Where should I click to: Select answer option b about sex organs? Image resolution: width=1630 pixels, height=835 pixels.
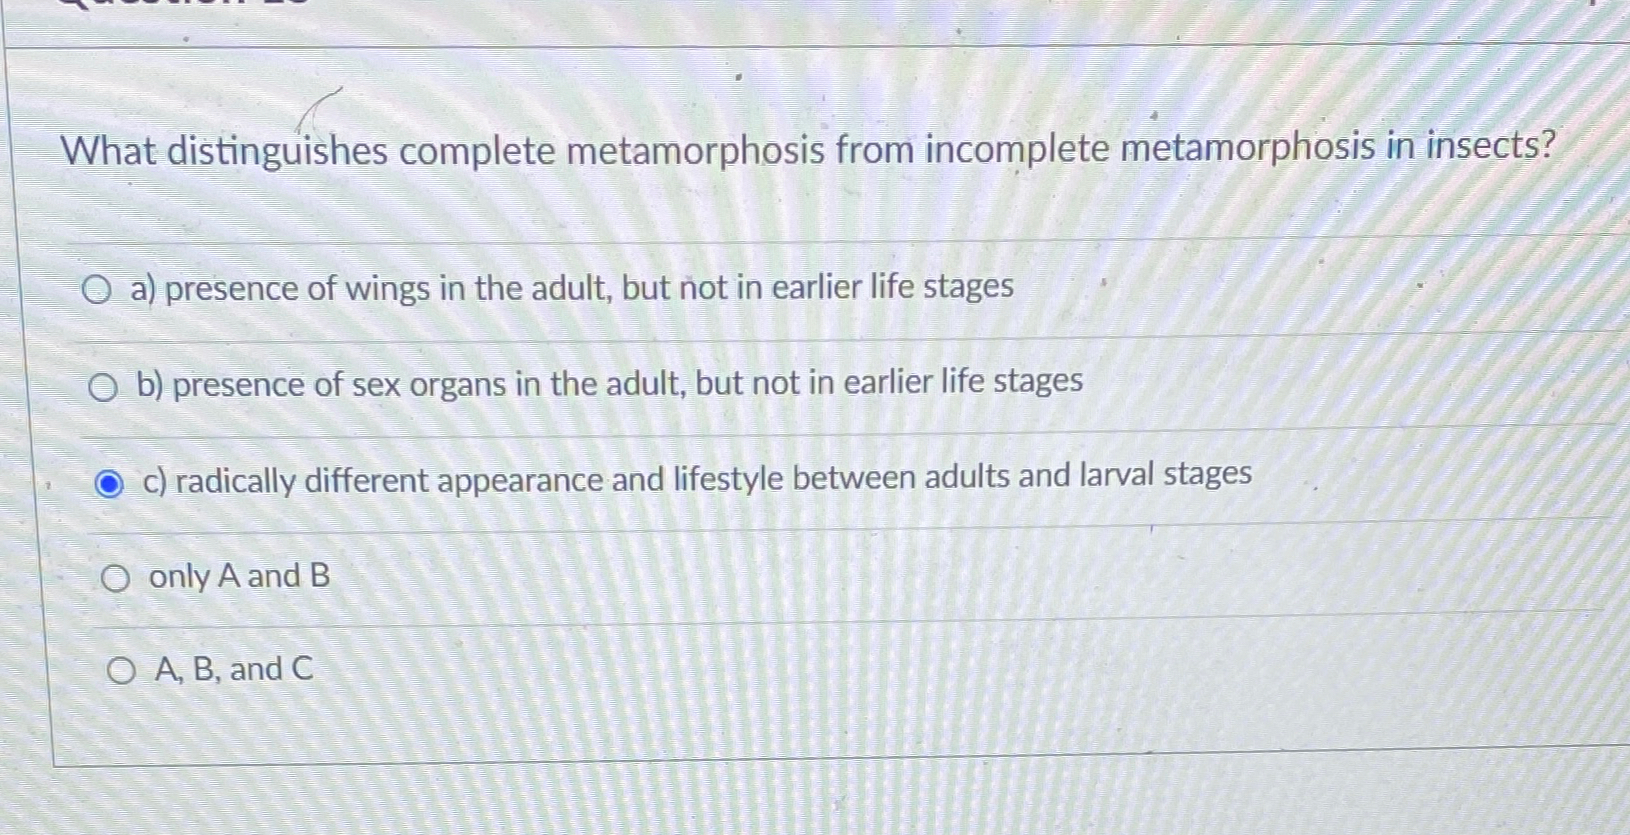point(104,386)
